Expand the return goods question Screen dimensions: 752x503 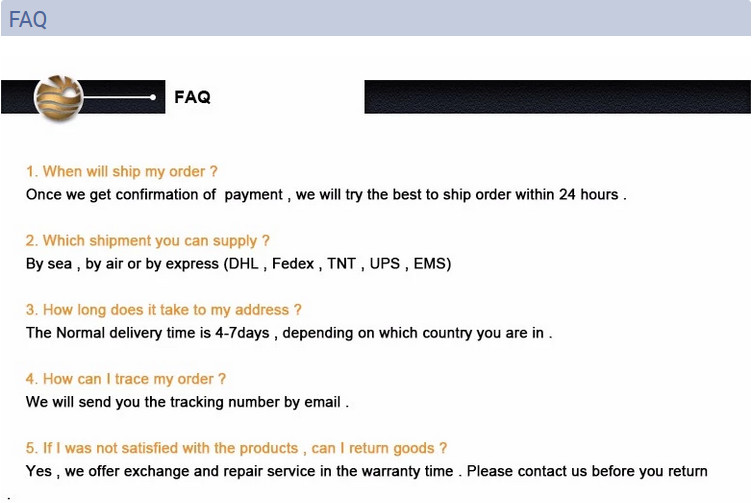click(x=236, y=448)
